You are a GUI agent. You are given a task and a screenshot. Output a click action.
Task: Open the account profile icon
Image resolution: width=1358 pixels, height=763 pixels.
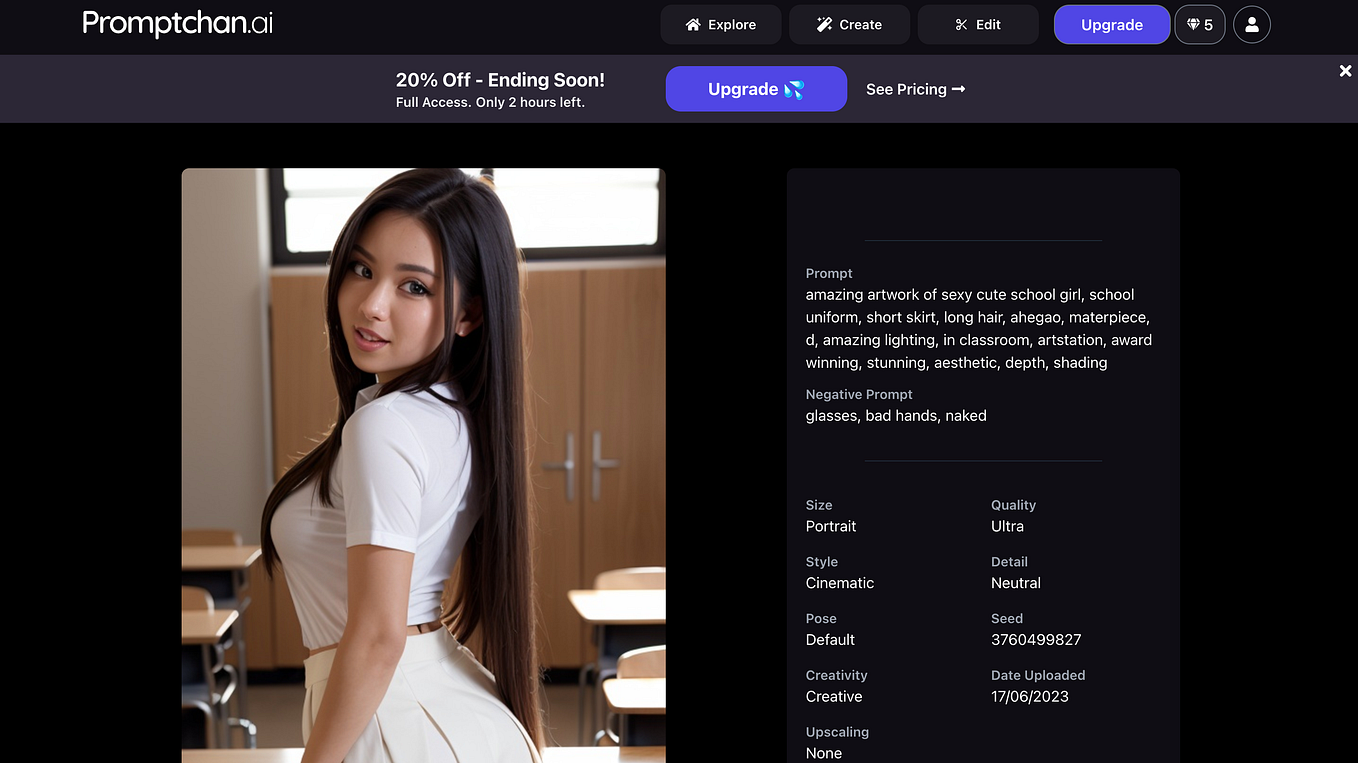tap(1252, 24)
